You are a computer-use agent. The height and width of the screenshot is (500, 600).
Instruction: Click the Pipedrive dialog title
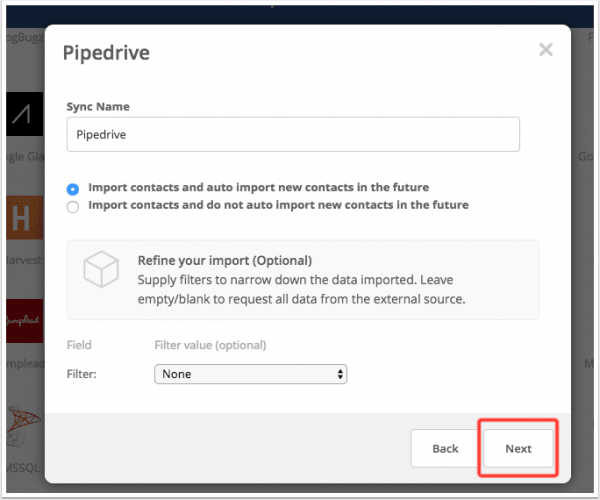pyautogui.click(x=106, y=53)
